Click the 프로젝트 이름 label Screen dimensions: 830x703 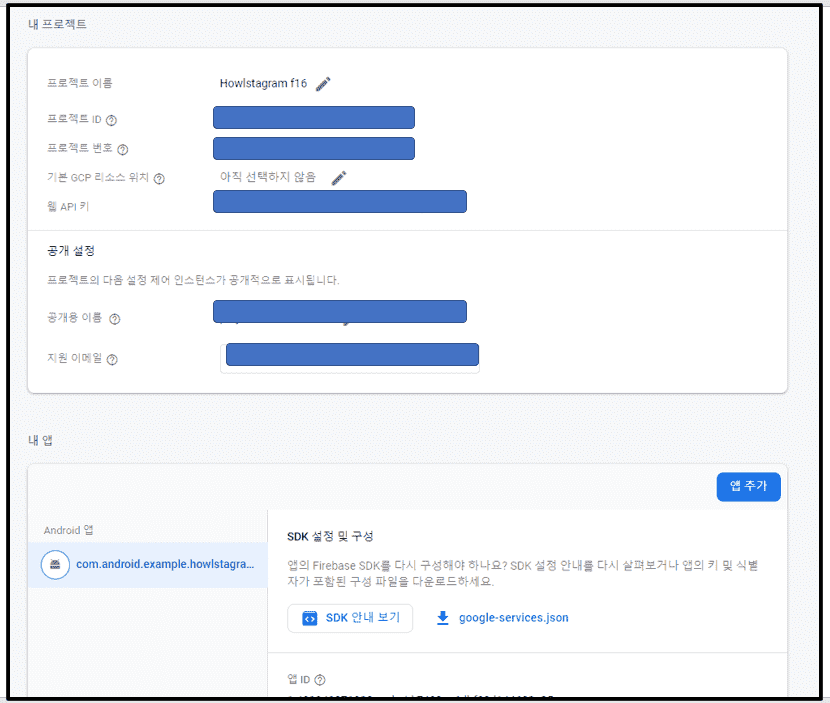pos(80,83)
